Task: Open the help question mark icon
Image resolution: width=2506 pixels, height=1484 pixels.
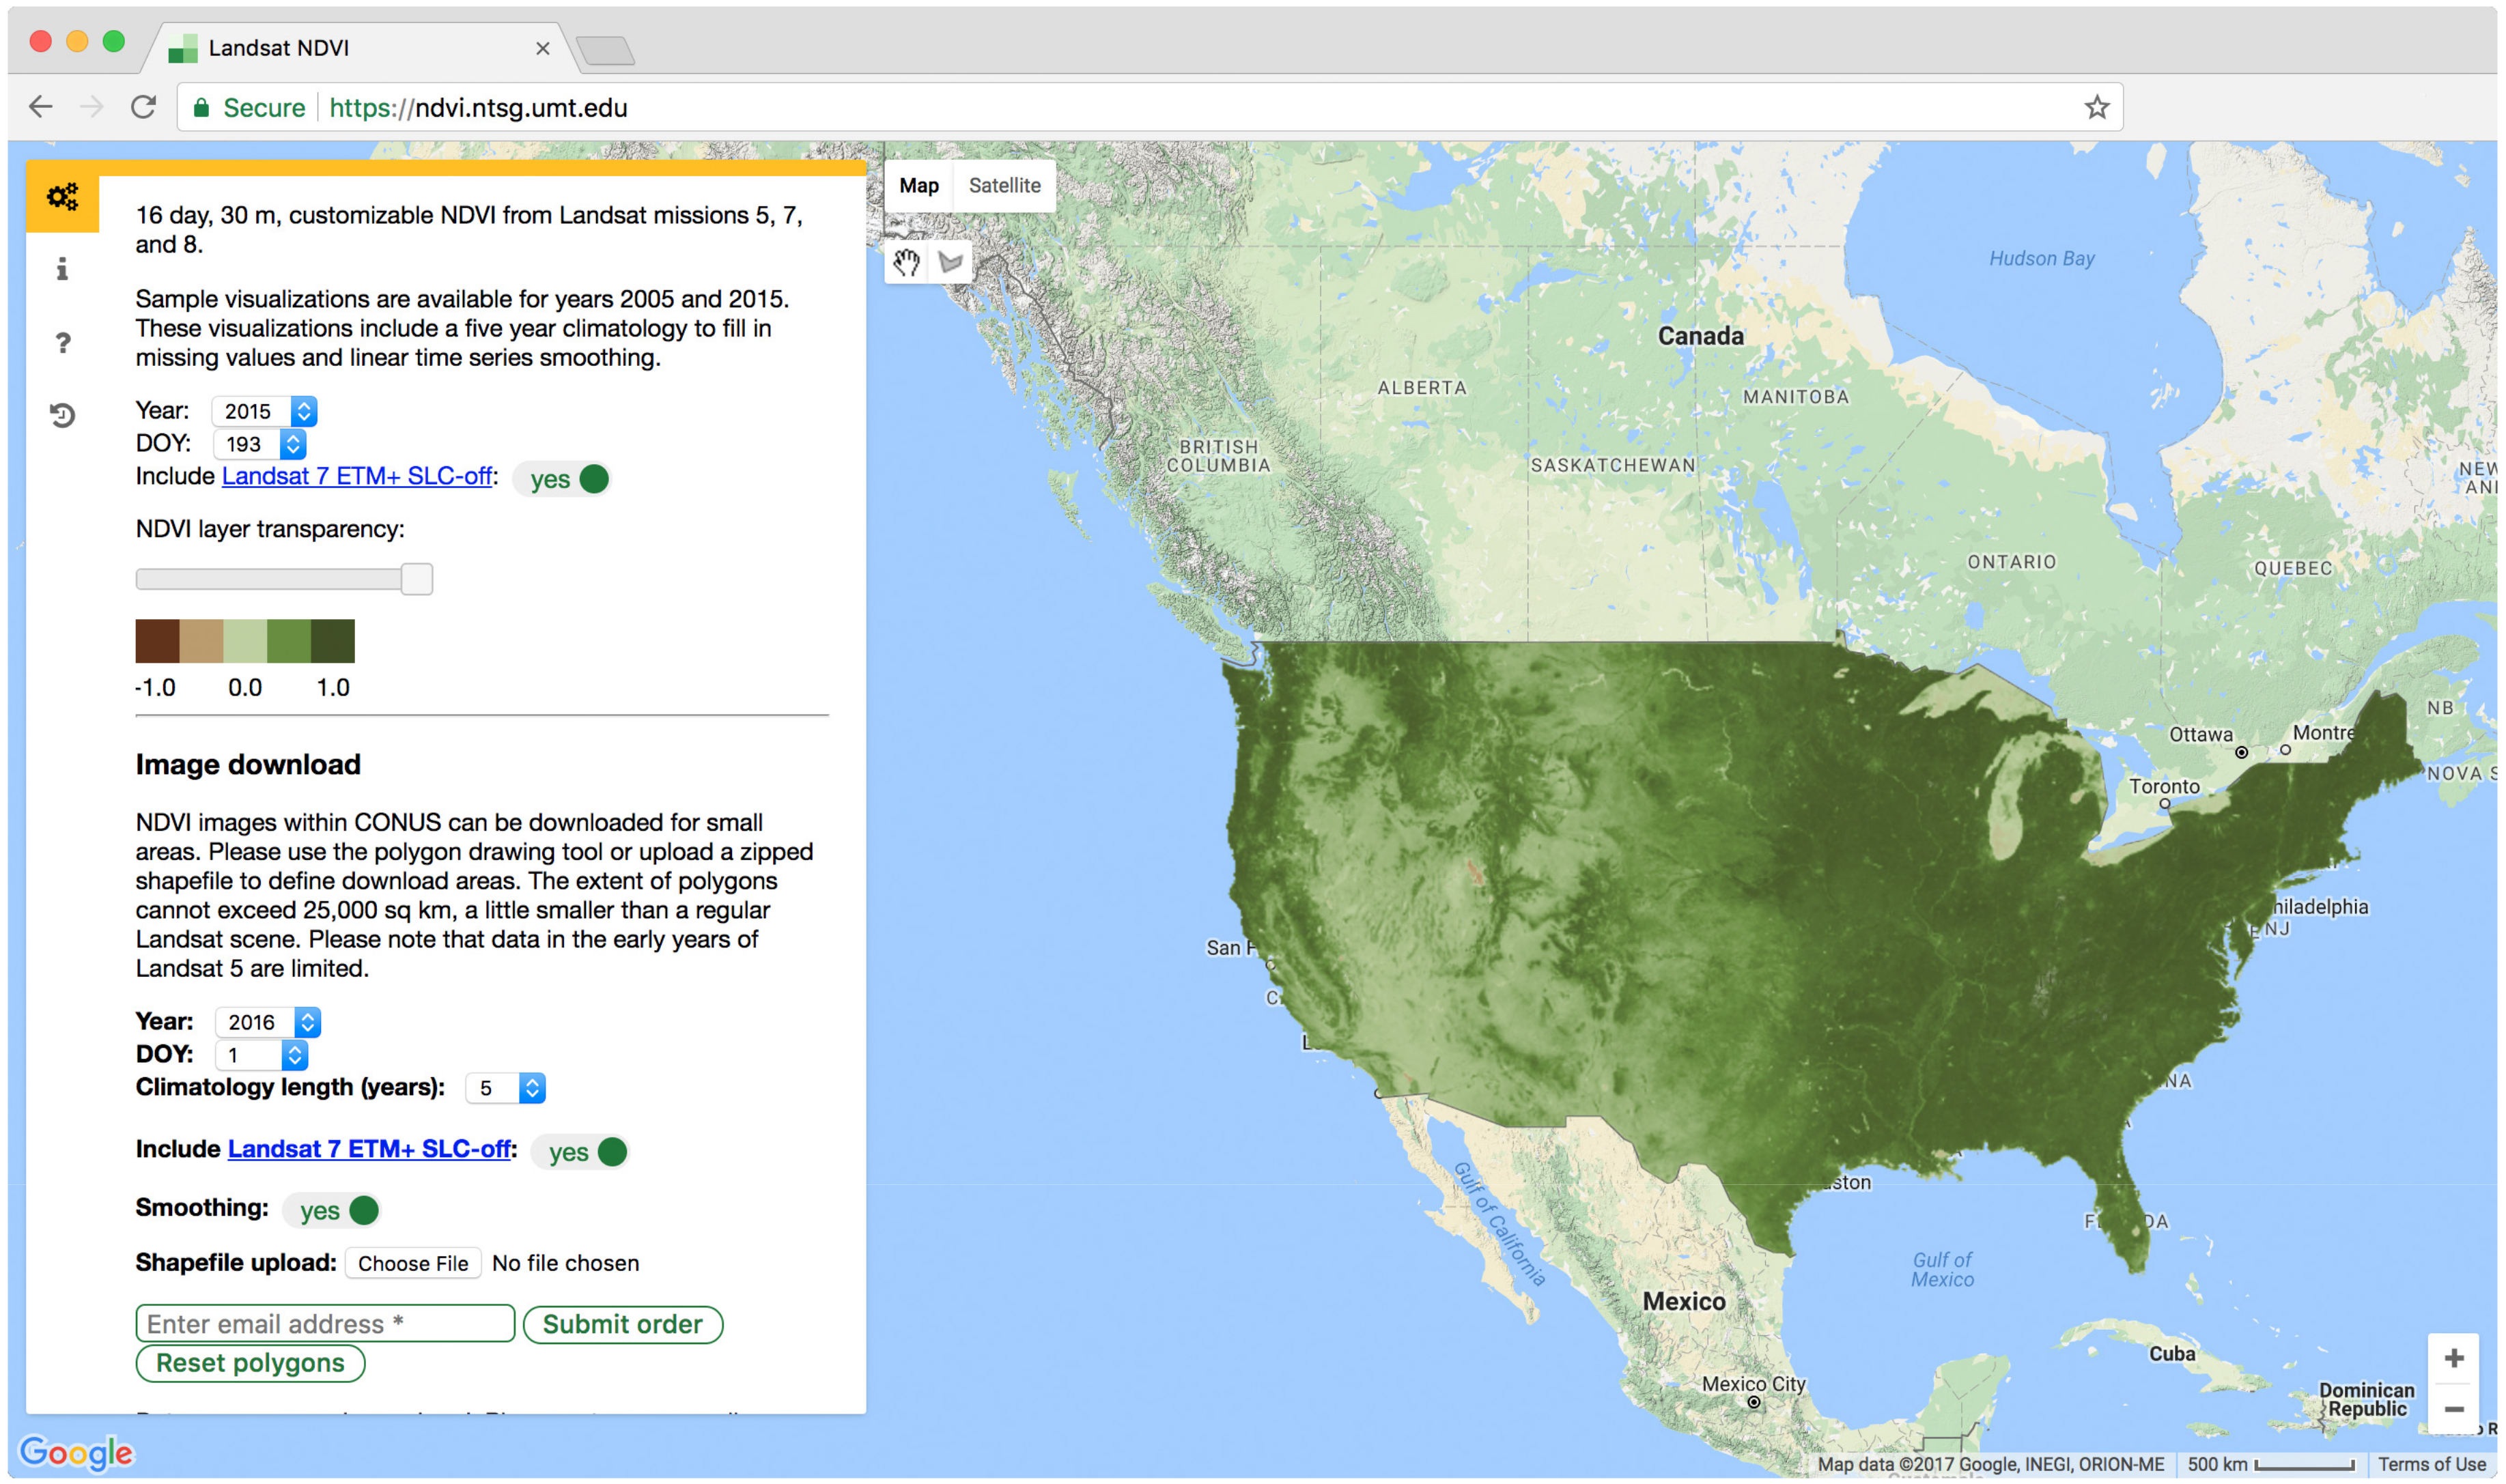Action: pos(62,342)
